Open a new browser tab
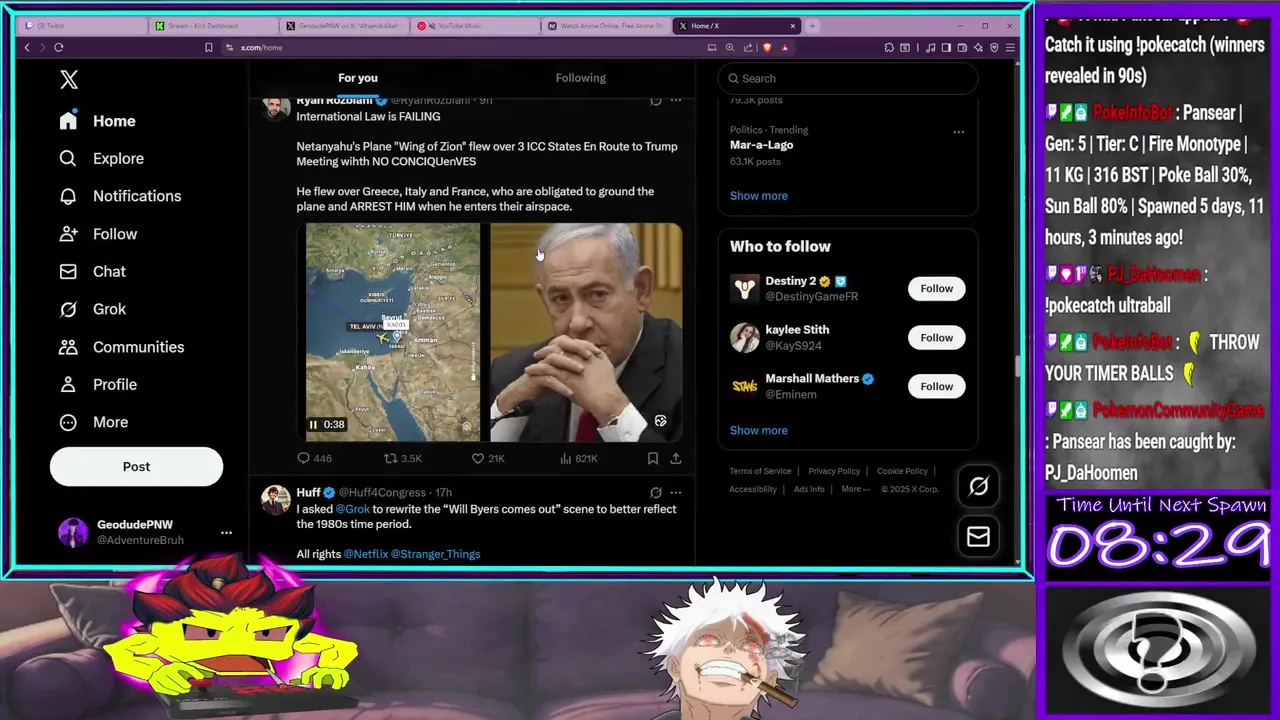1280x720 pixels. click(x=812, y=26)
